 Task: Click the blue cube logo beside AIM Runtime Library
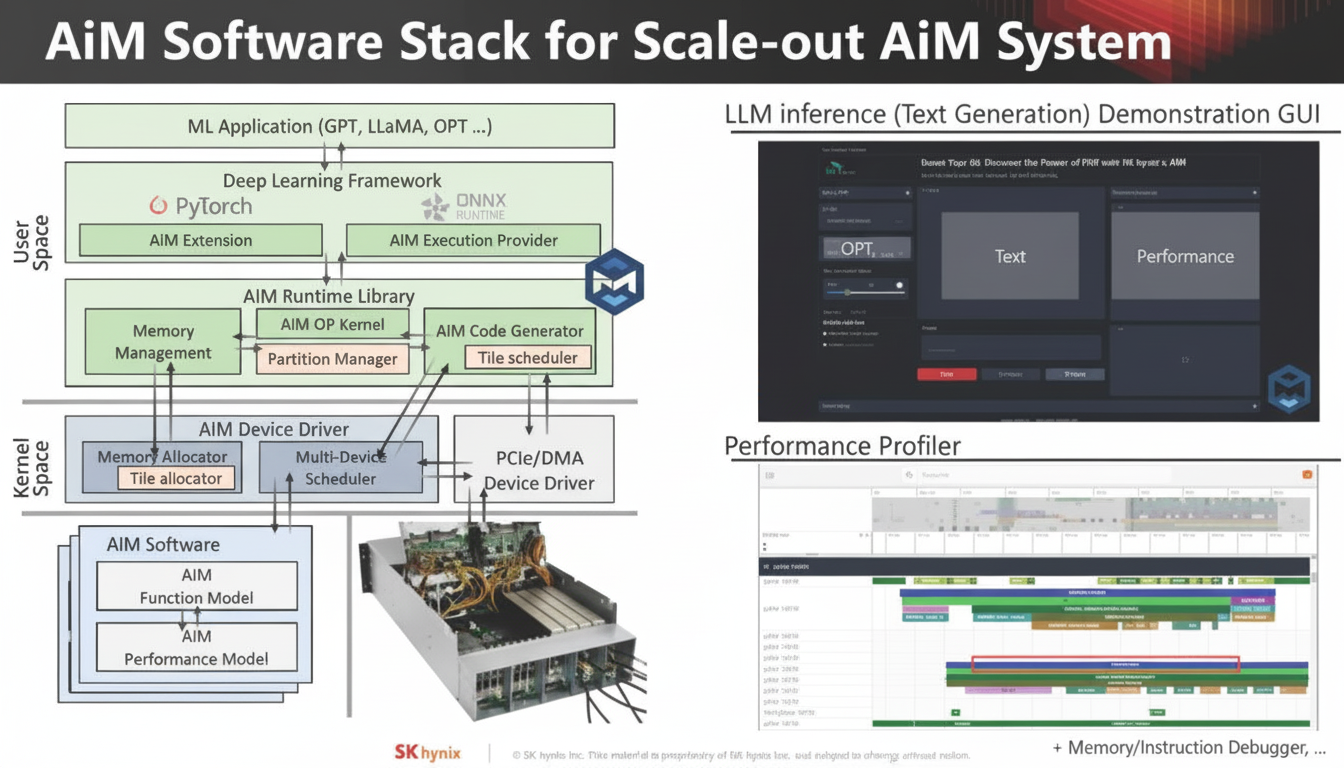point(614,281)
